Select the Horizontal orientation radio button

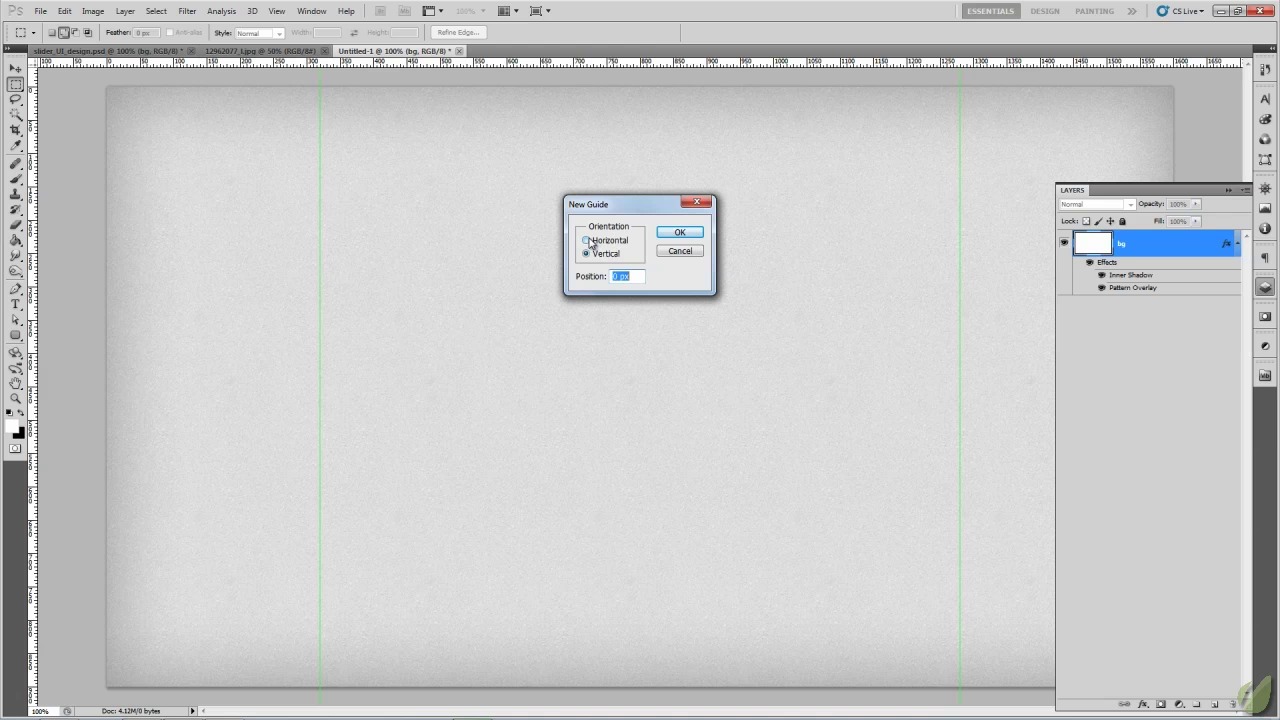click(586, 240)
